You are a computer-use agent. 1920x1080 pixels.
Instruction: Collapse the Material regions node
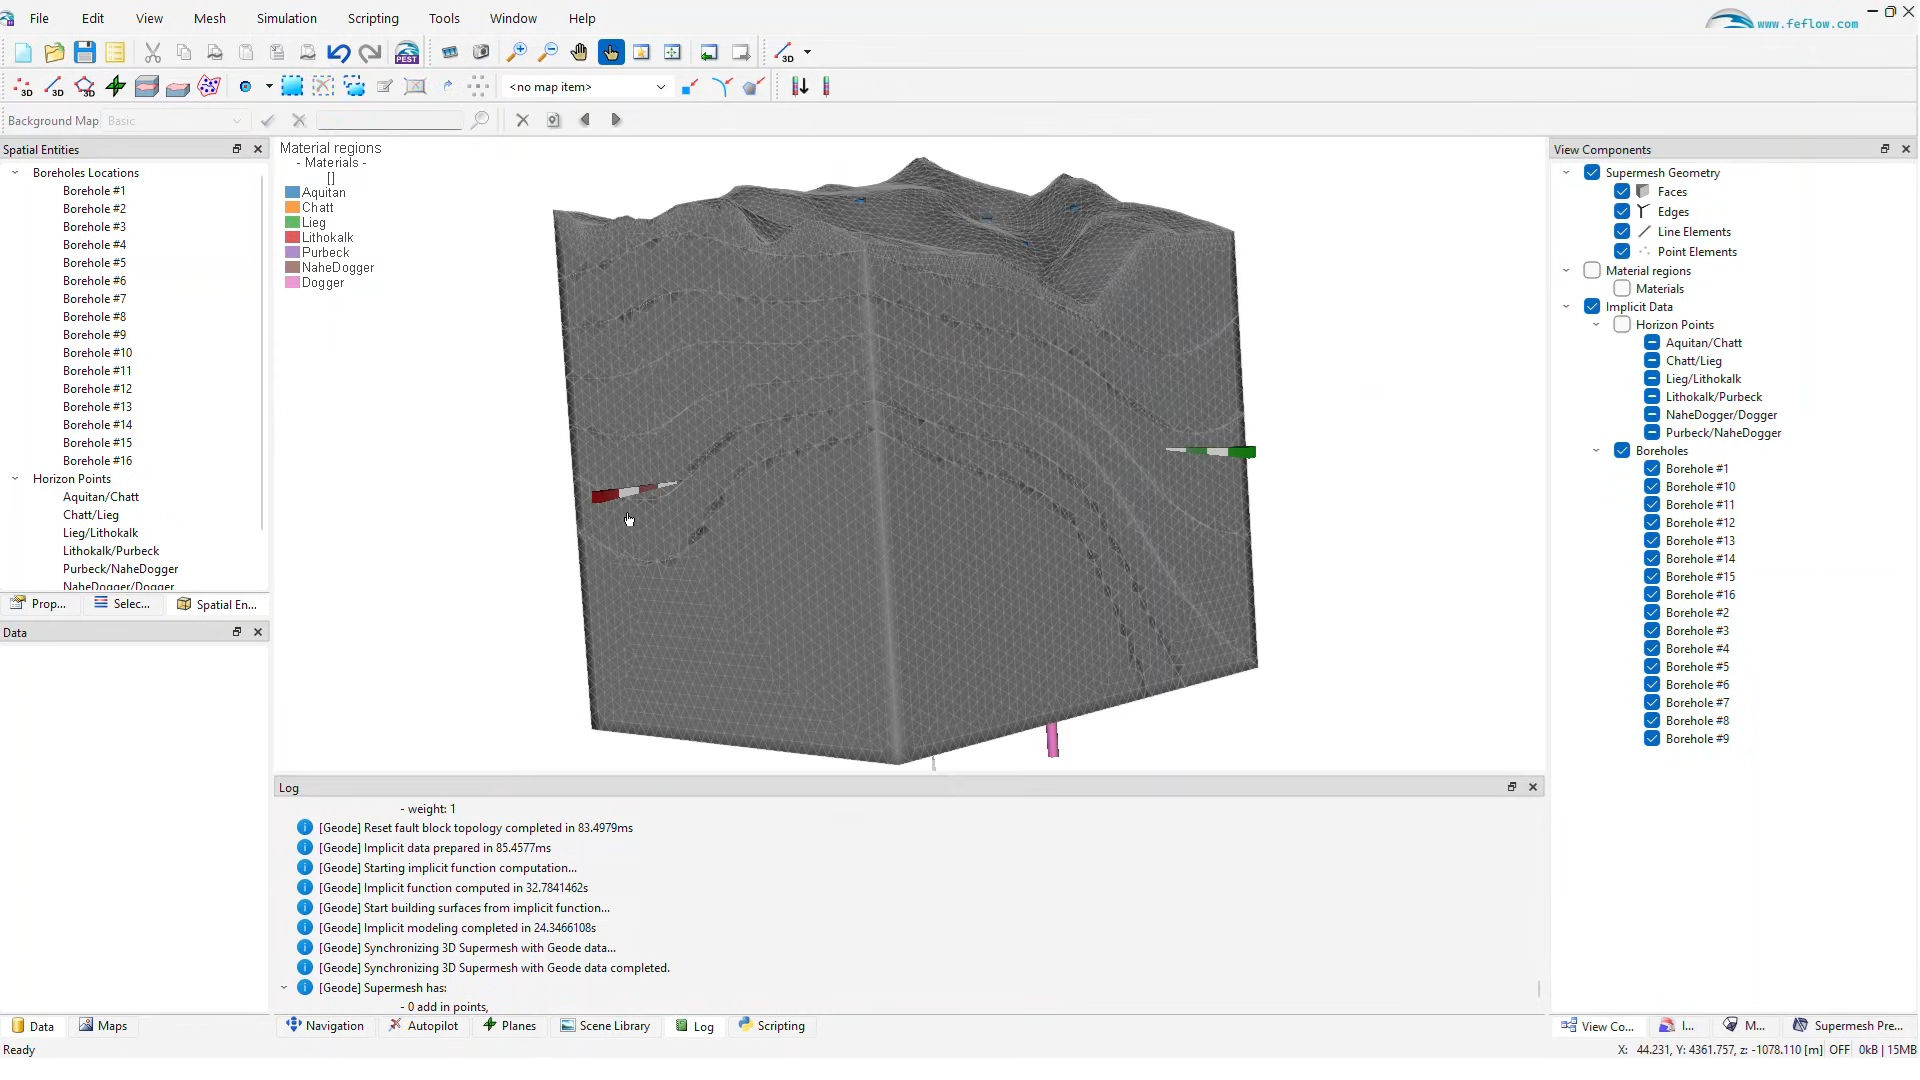tap(1566, 271)
